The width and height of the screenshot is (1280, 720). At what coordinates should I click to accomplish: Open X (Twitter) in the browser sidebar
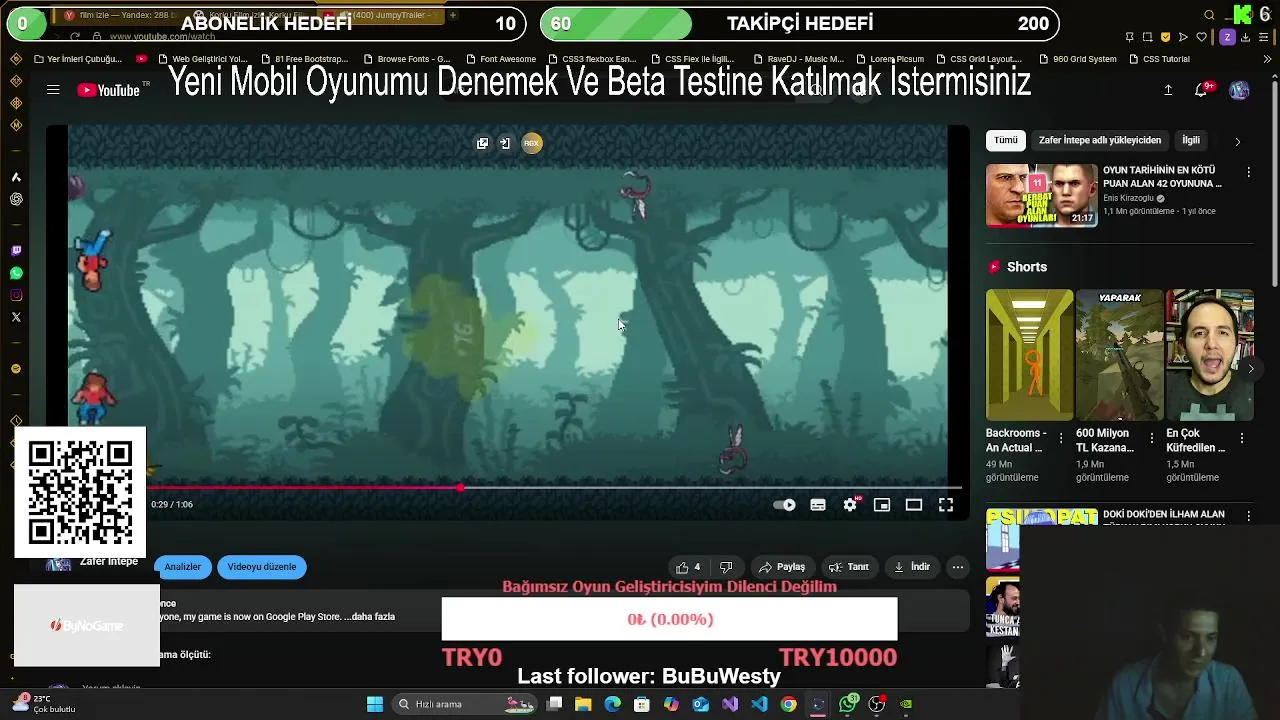point(16,317)
